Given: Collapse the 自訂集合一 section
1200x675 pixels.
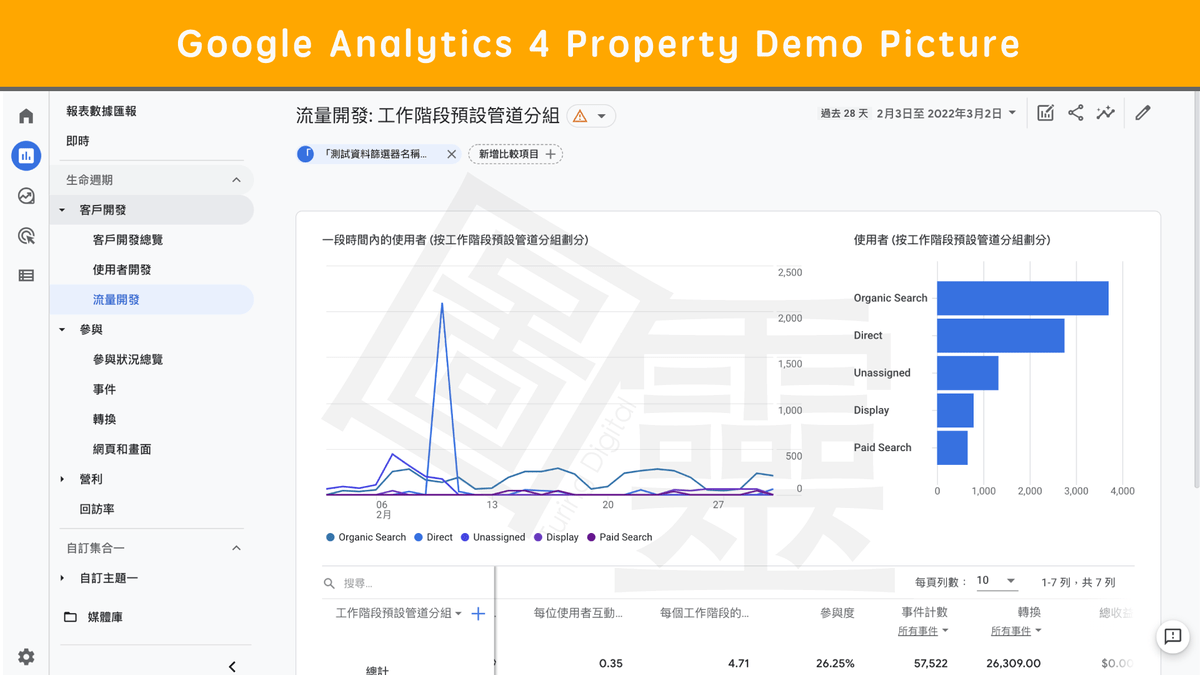Looking at the screenshot, I should click(x=237, y=548).
